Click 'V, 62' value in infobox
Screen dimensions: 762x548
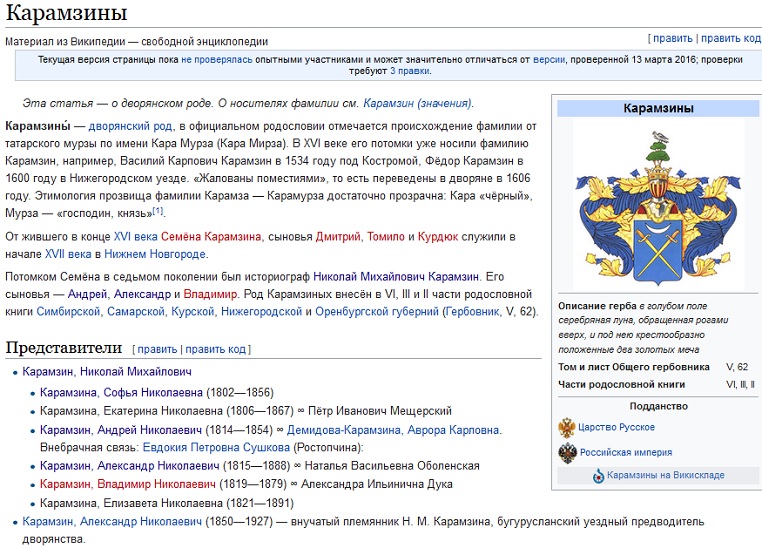click(737, 367)
